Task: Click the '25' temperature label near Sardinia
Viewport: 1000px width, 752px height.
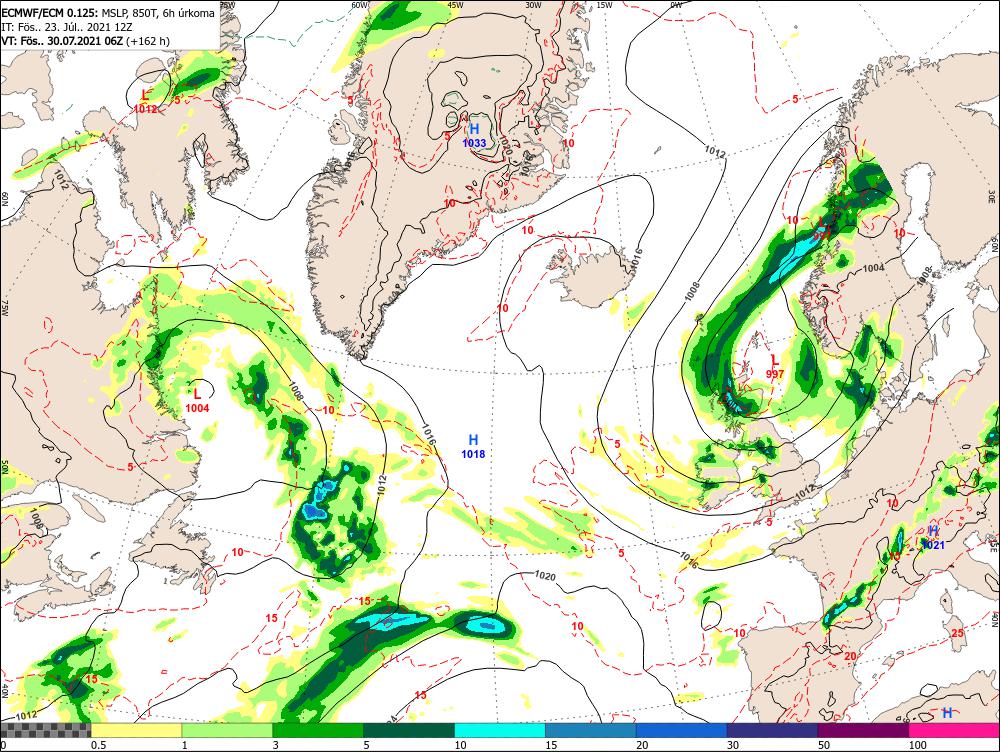Action: tap(957, 633)
